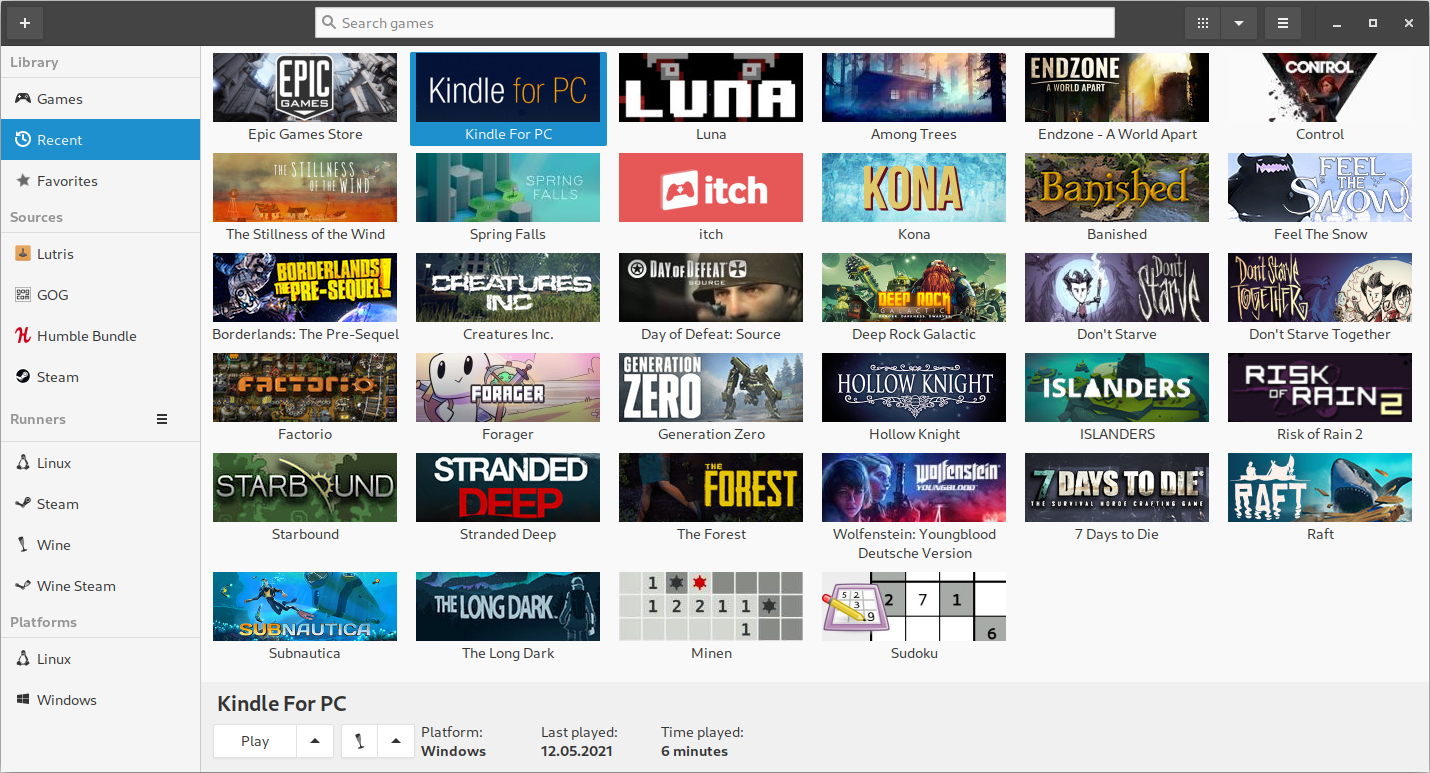Filter by Lutris source

(x=100, y=254)
